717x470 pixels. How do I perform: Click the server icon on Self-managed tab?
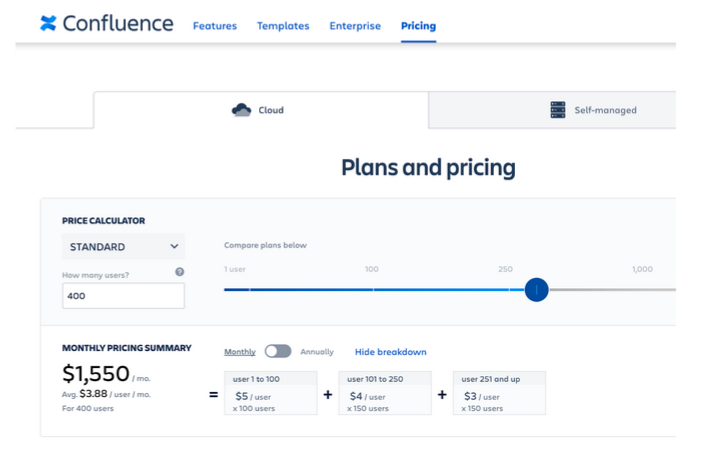coord(557,110)
